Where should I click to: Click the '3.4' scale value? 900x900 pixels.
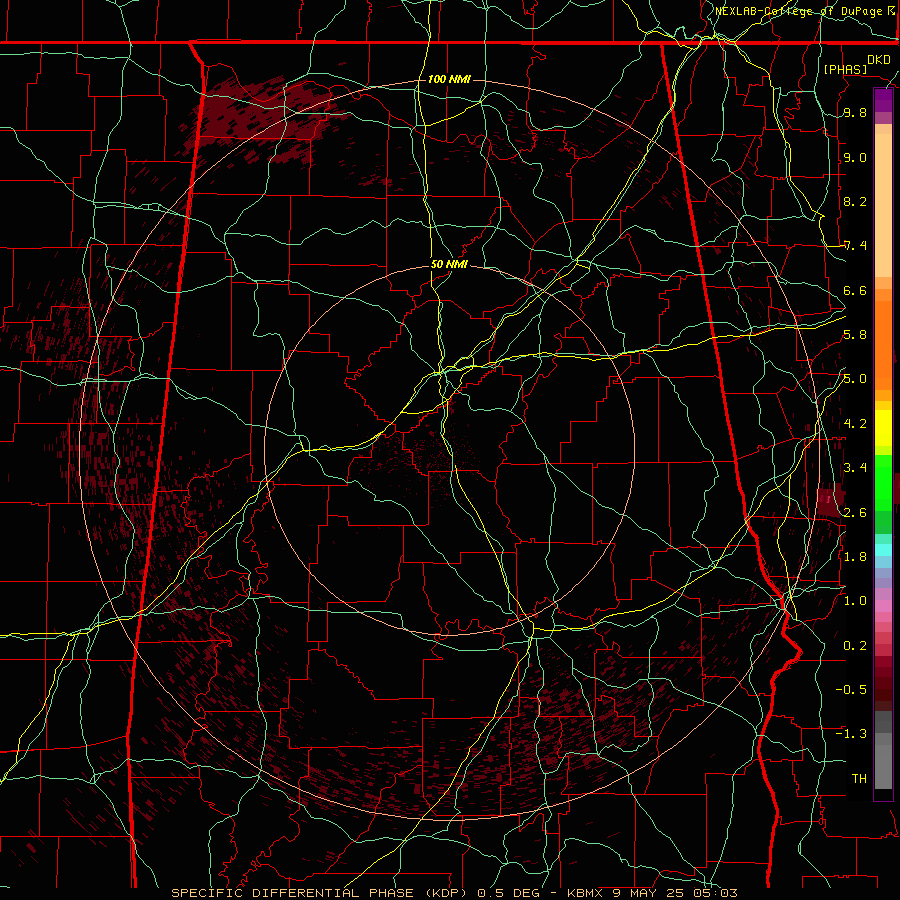(855, 468)
